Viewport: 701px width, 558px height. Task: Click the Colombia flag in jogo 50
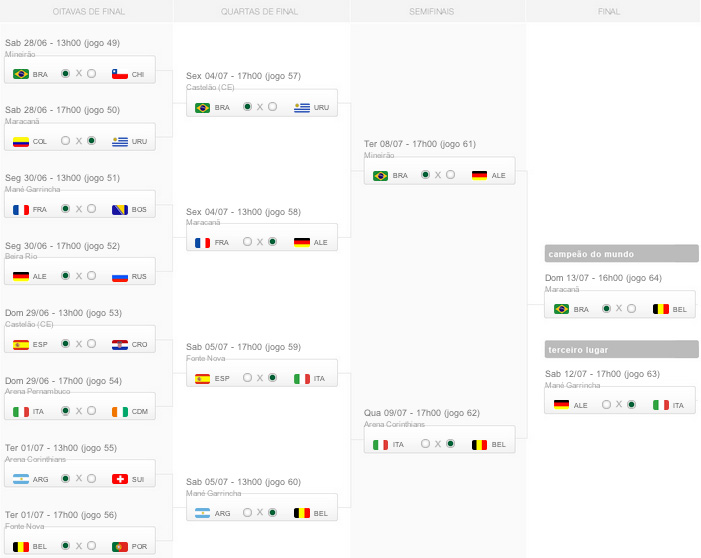point(21,141)
